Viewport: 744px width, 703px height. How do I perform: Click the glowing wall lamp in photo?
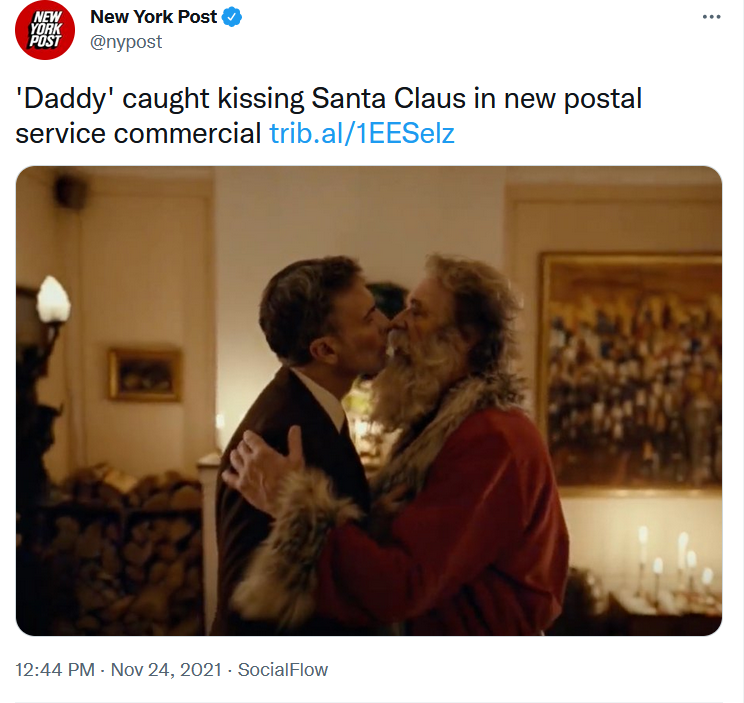coord(53,300)
